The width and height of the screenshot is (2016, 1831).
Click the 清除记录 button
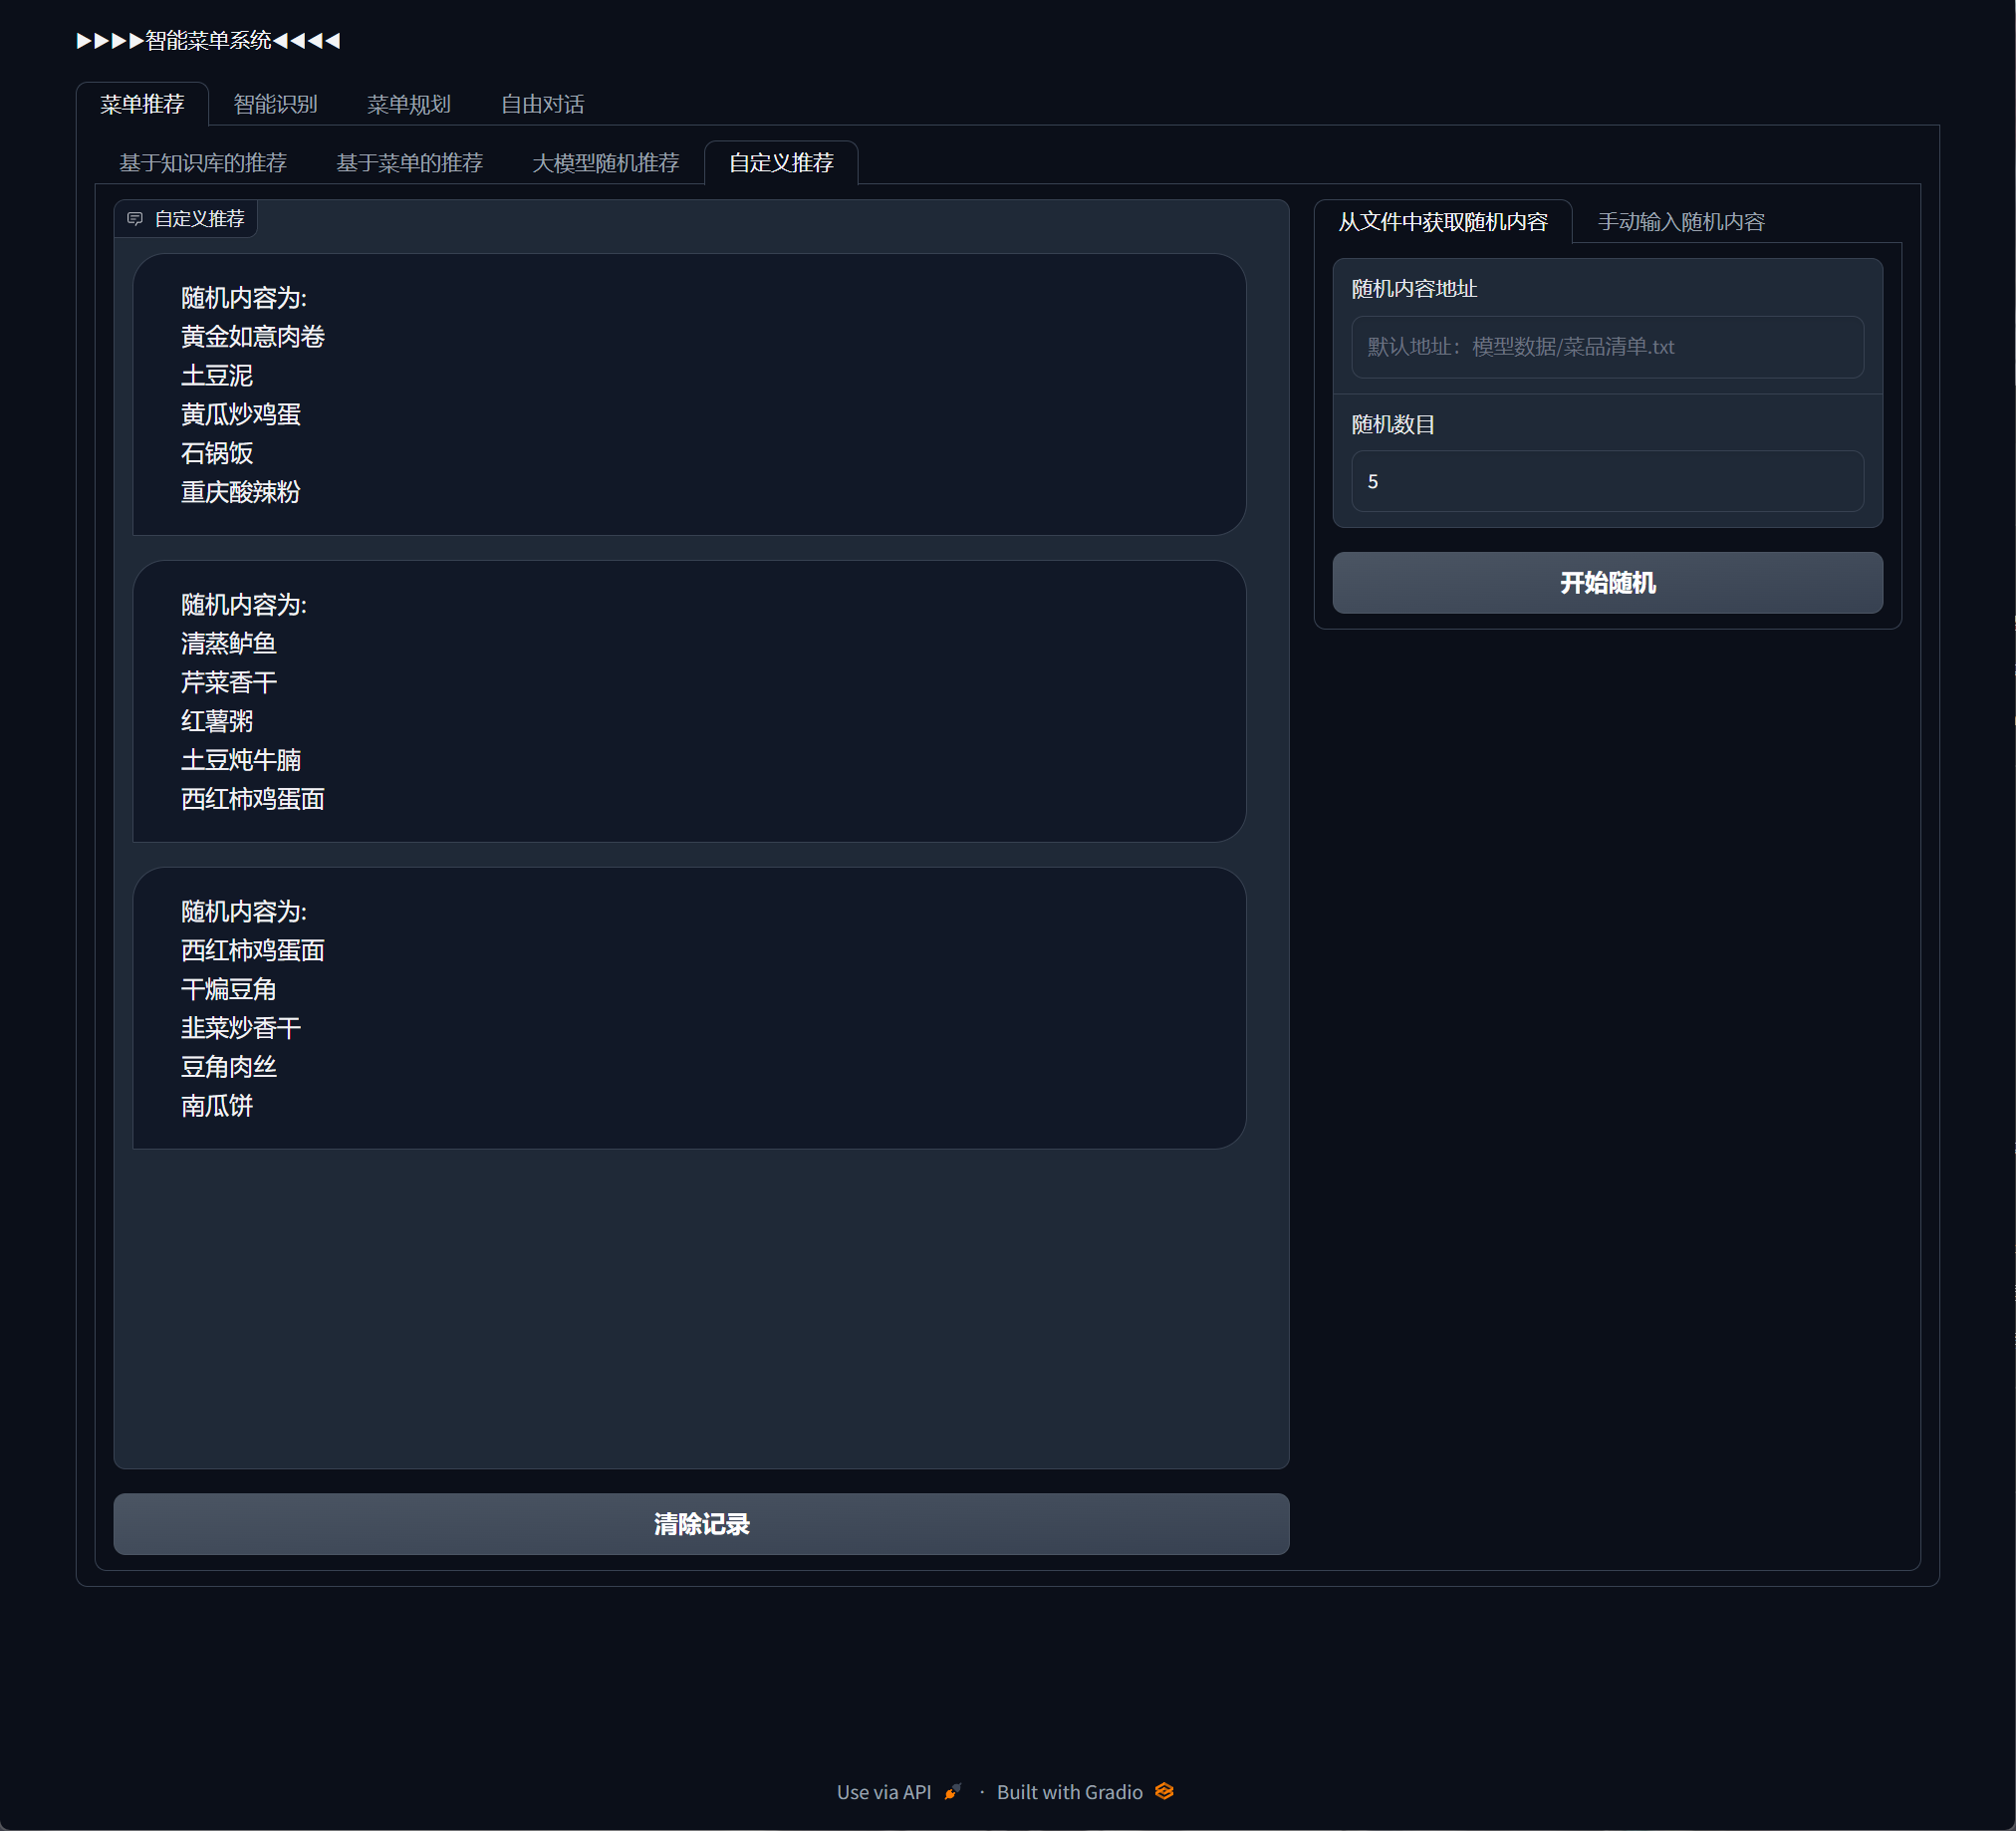pyautogui.click(x=701, y=1524)
